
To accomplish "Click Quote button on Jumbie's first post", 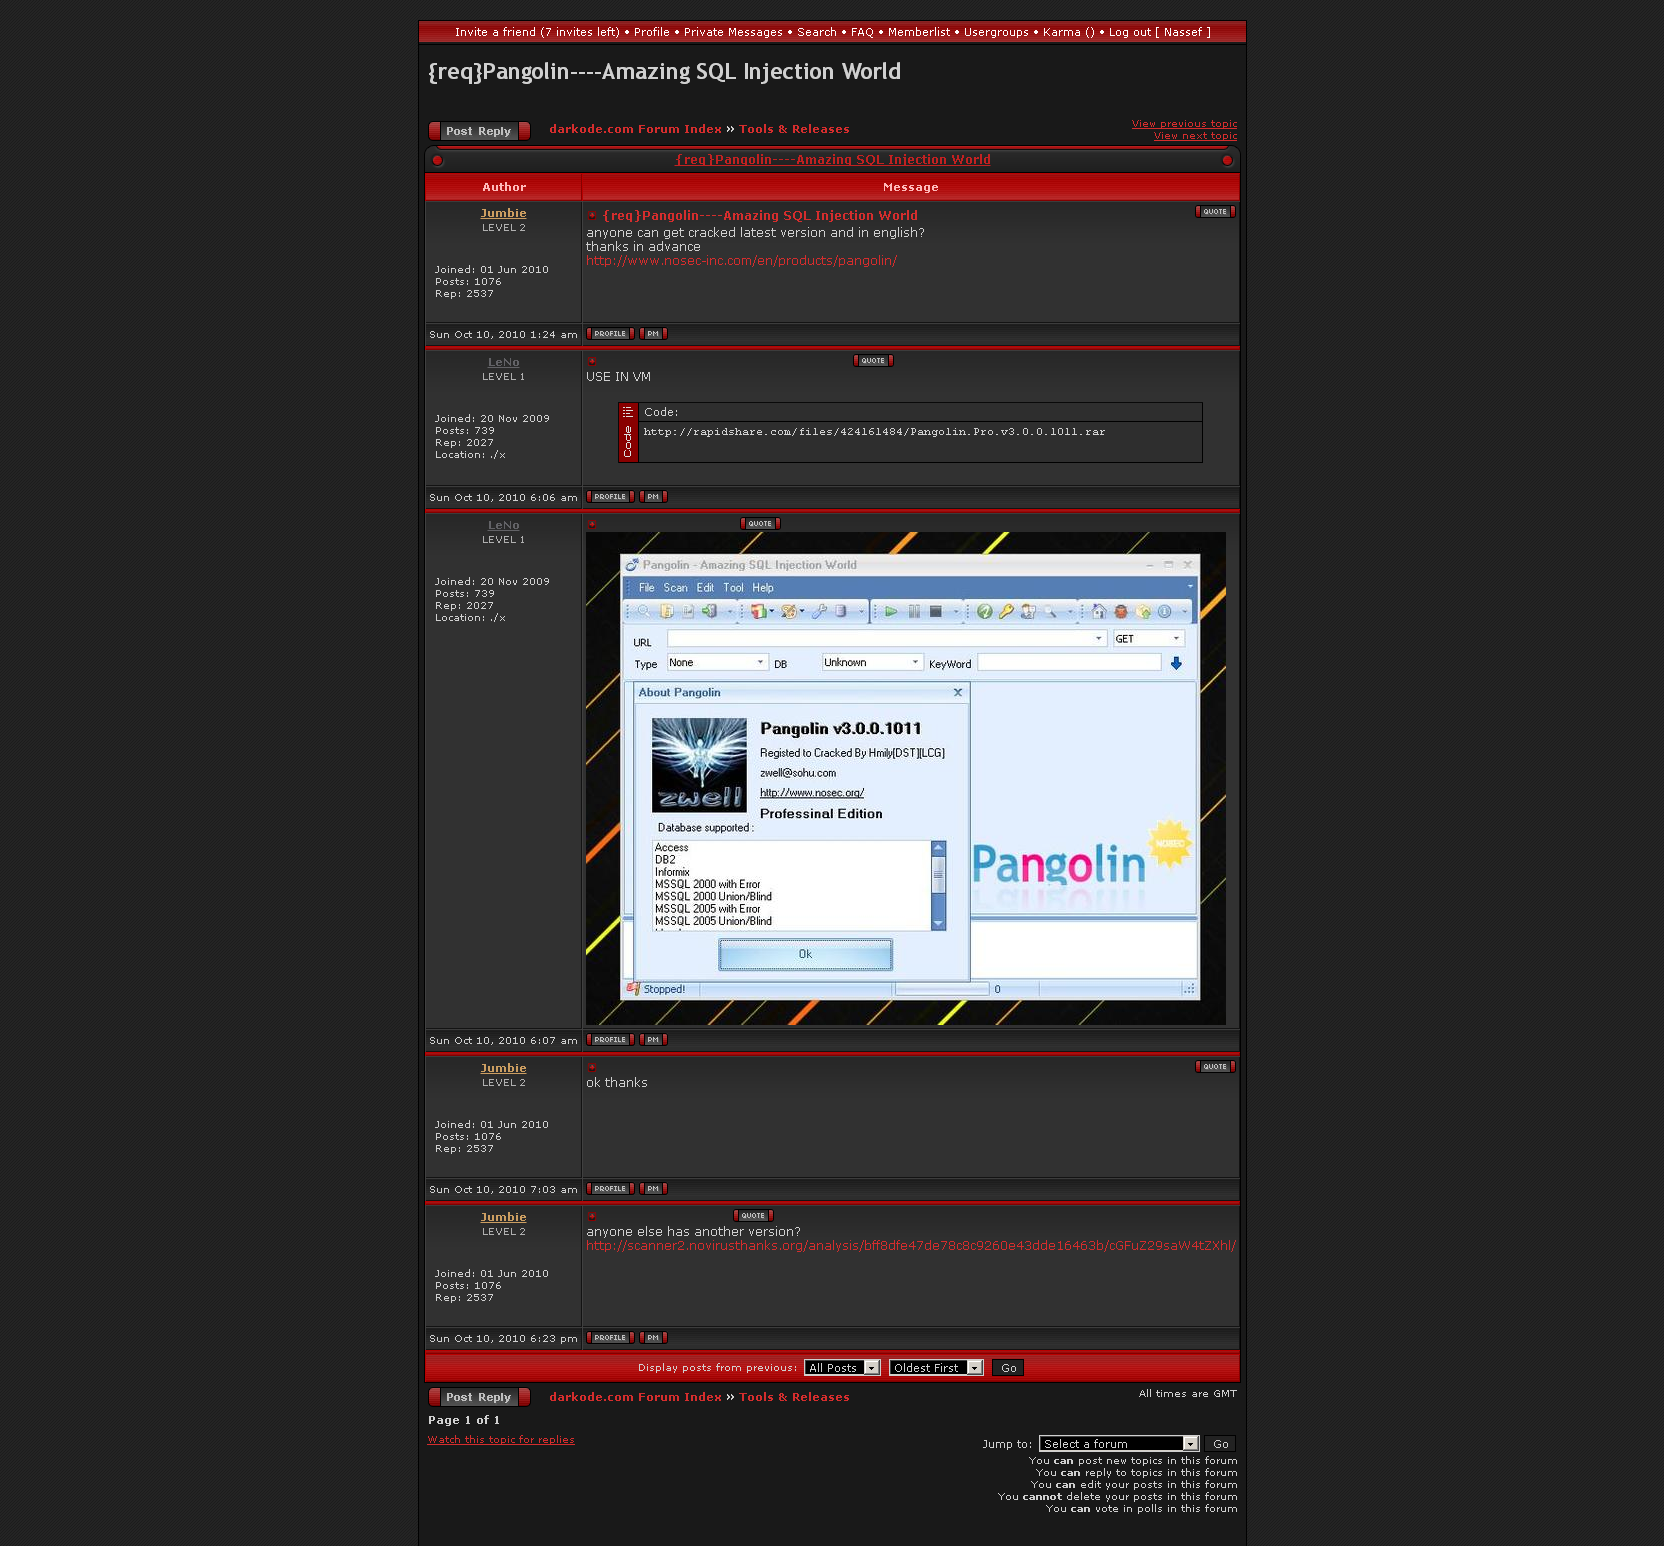I will (1215, 212).
